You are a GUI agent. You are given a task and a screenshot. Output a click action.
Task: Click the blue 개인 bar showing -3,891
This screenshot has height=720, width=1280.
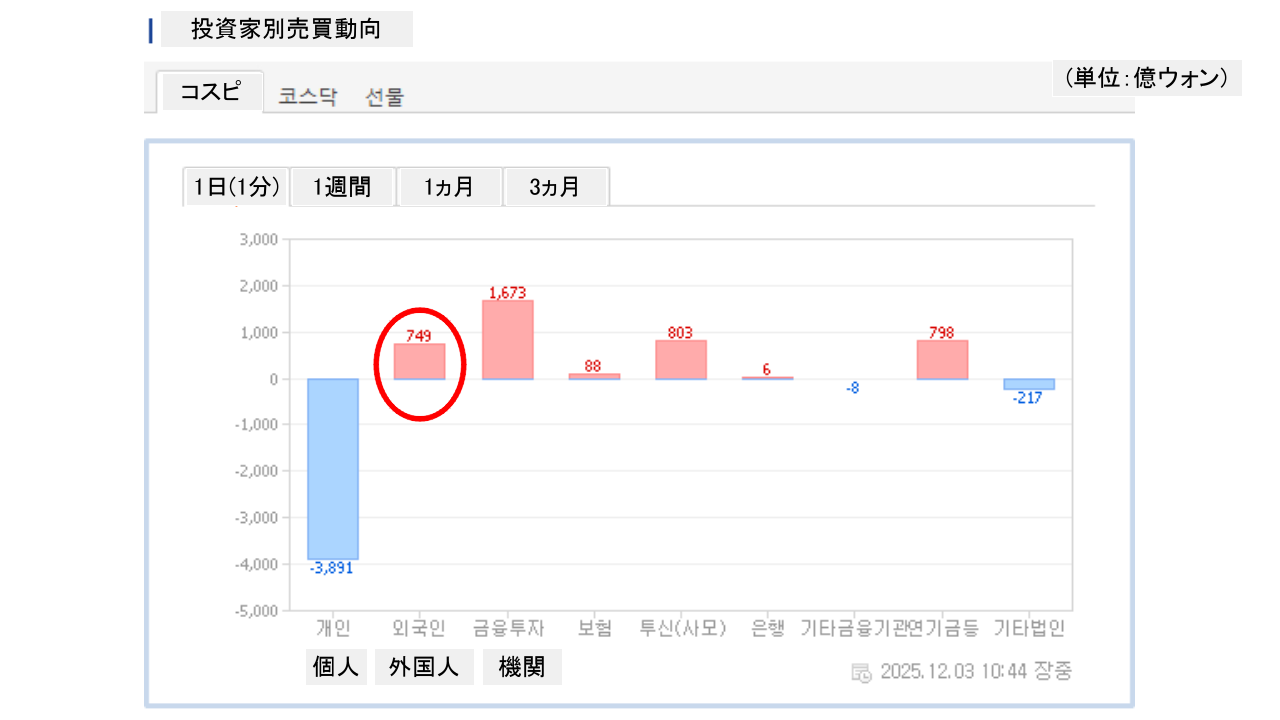(x=333, y=468)
